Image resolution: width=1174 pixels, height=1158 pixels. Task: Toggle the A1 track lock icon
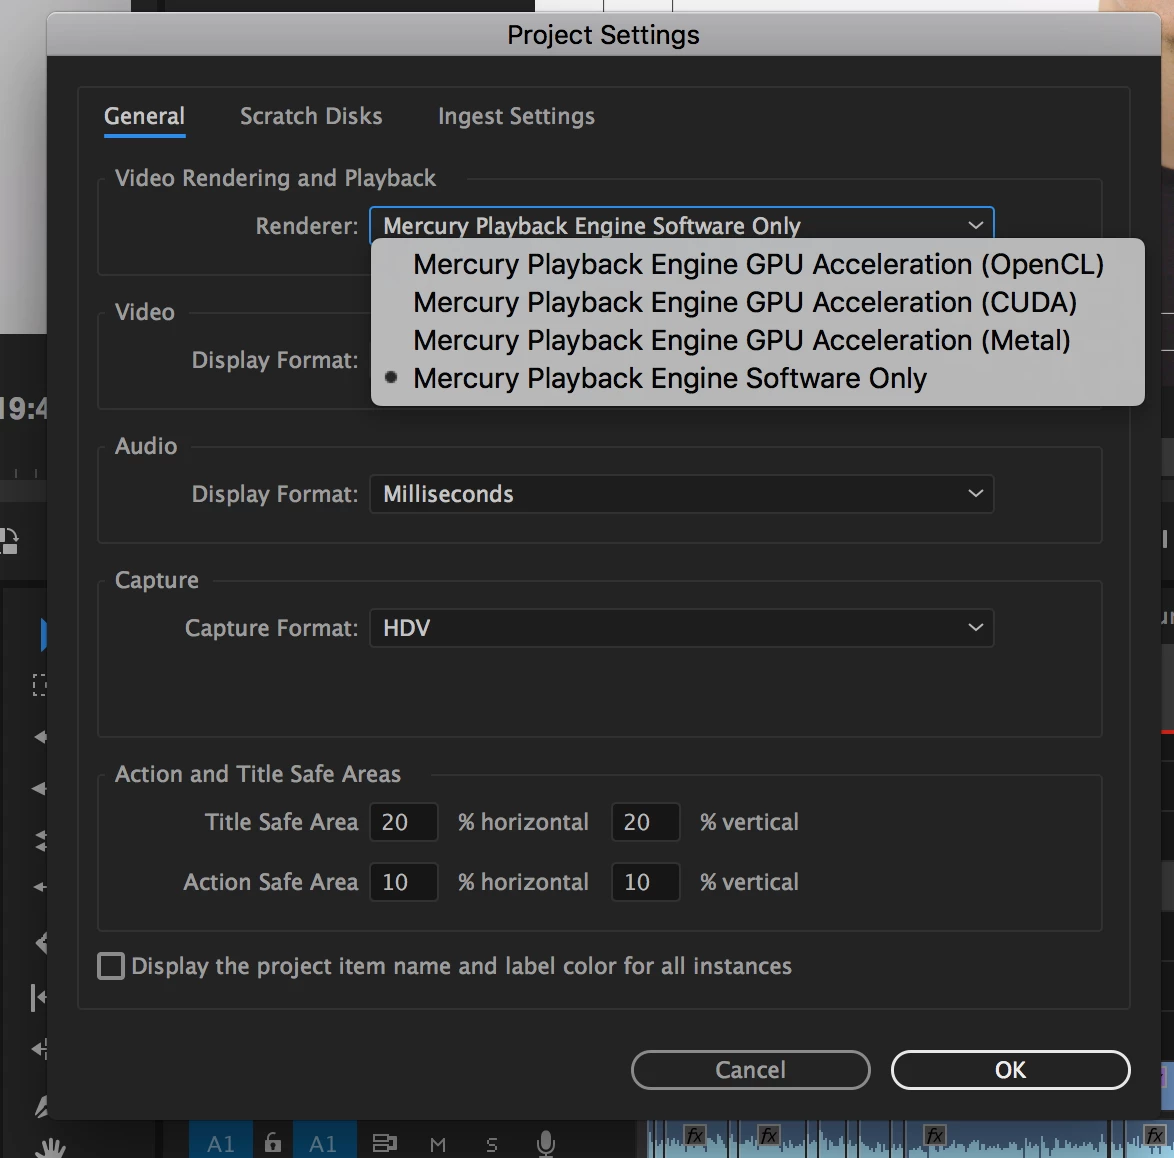point(273,1142)
